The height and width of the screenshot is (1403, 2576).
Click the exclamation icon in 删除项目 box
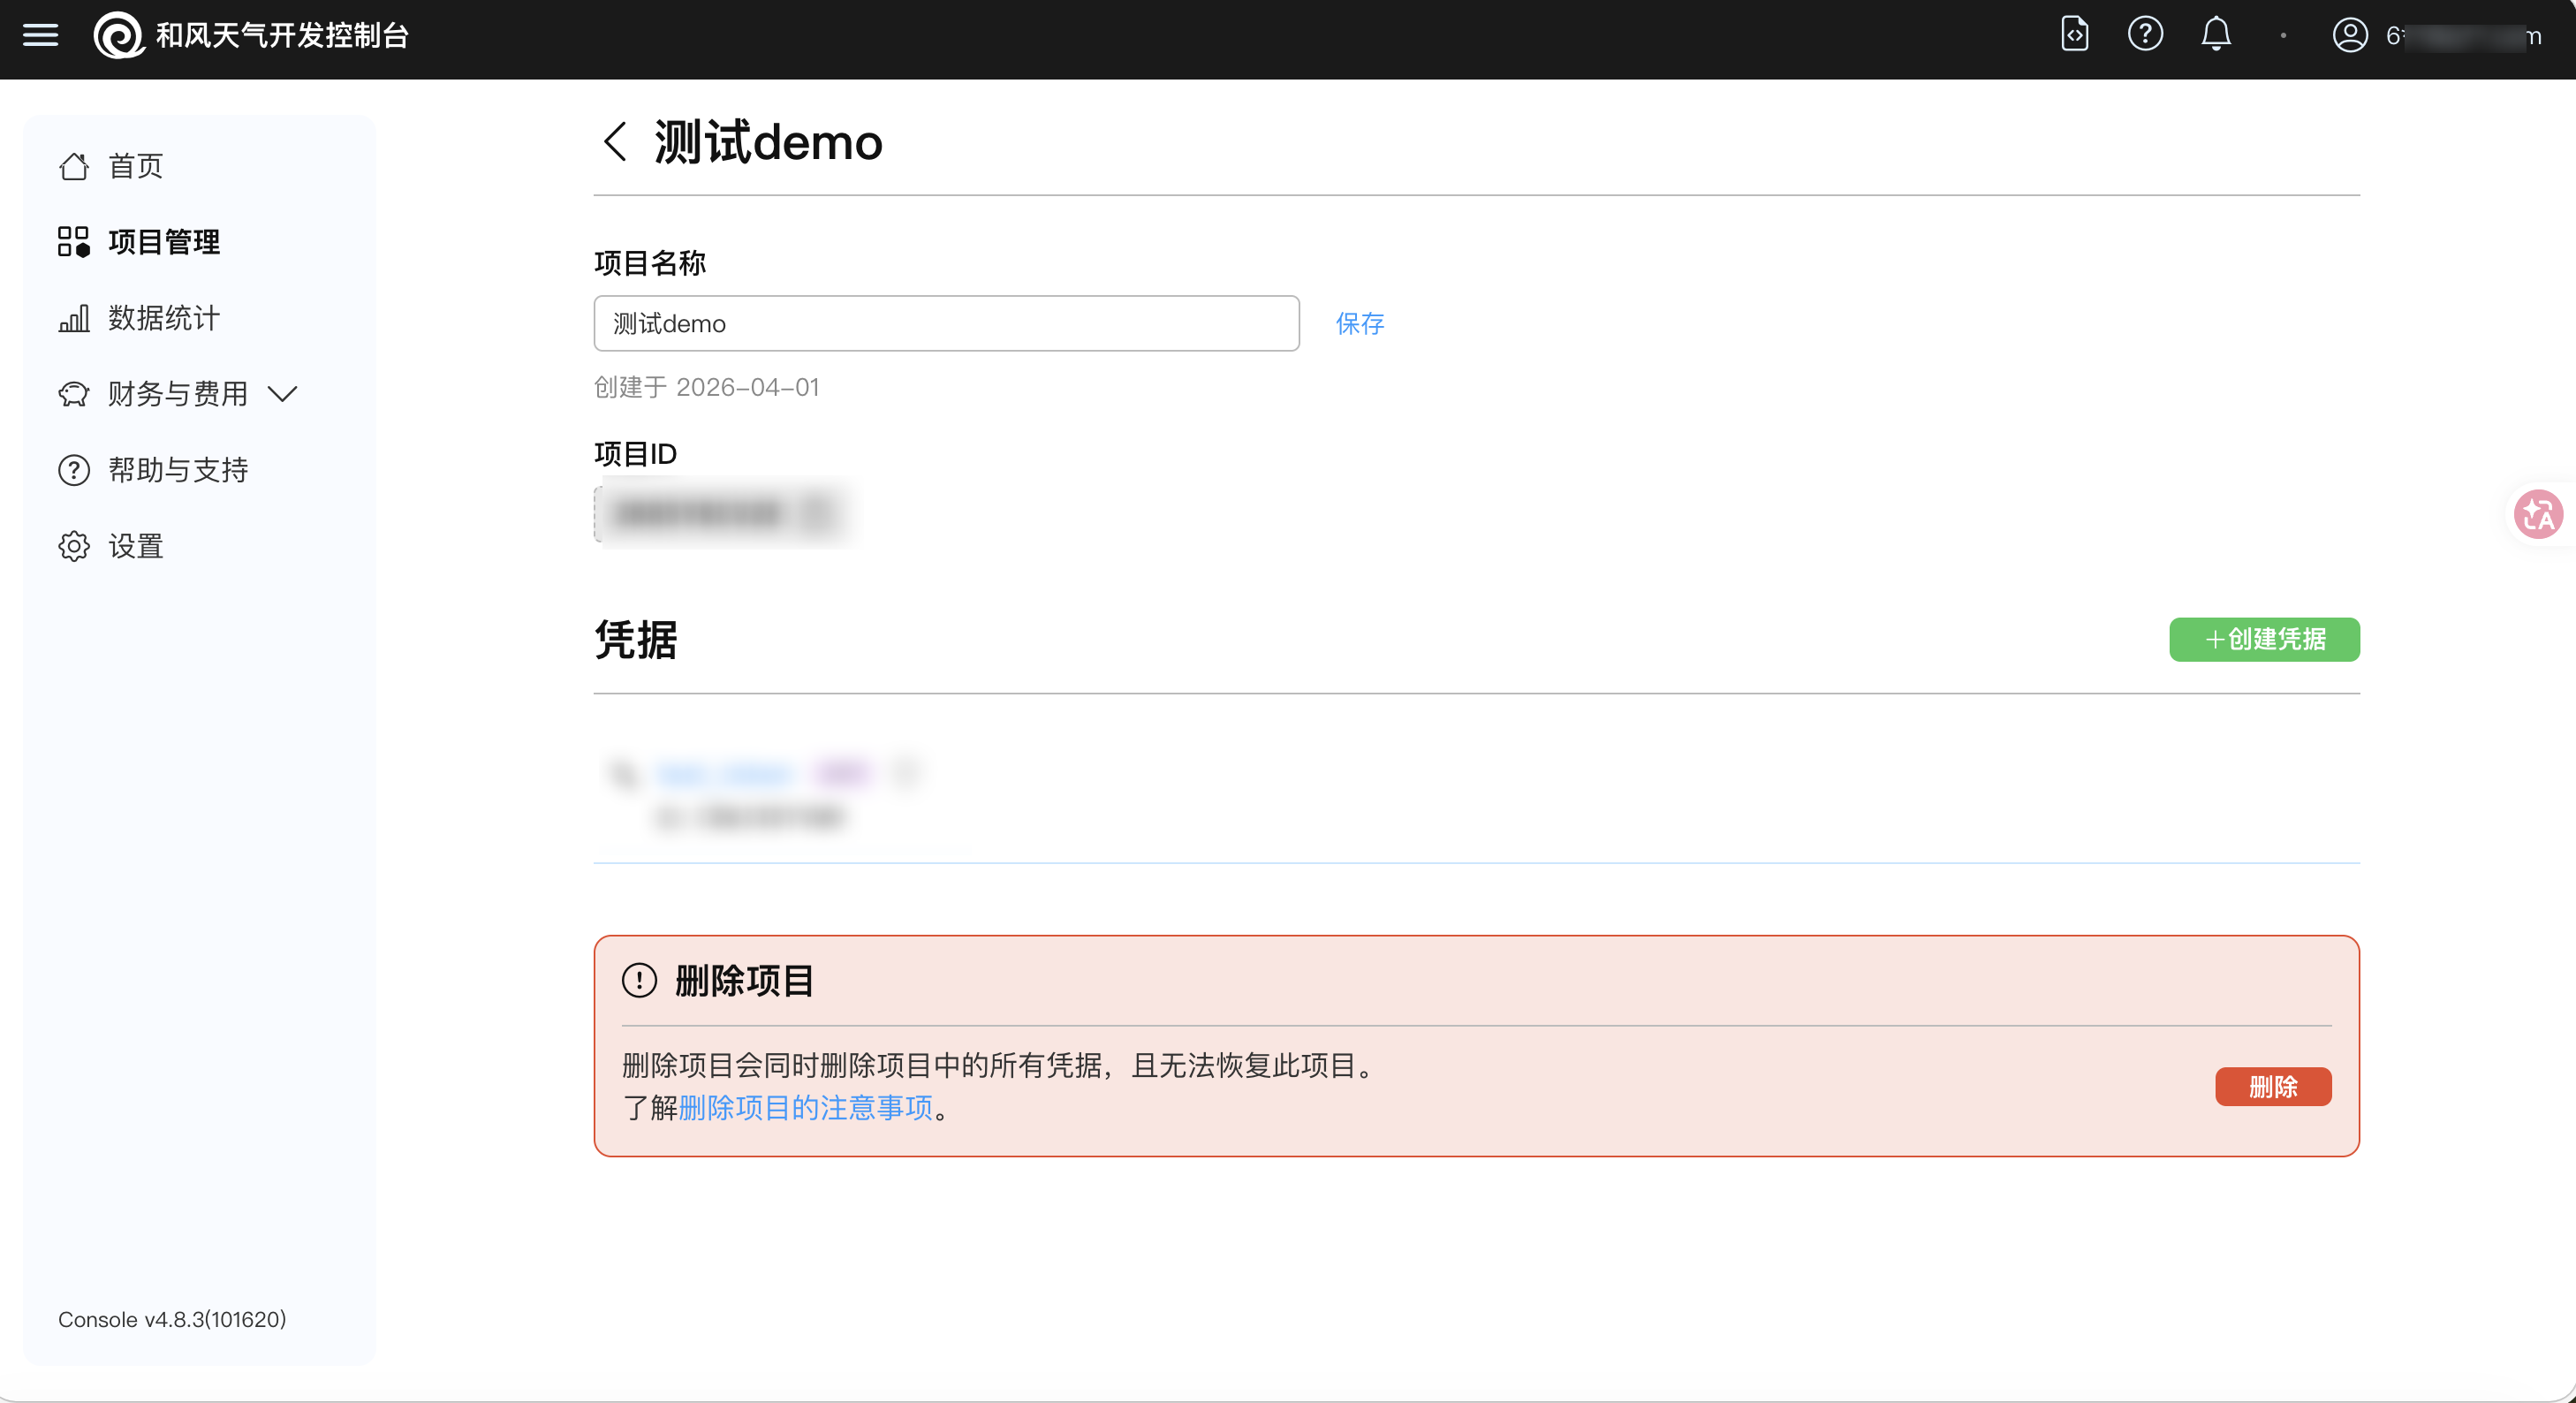(639, 980)
